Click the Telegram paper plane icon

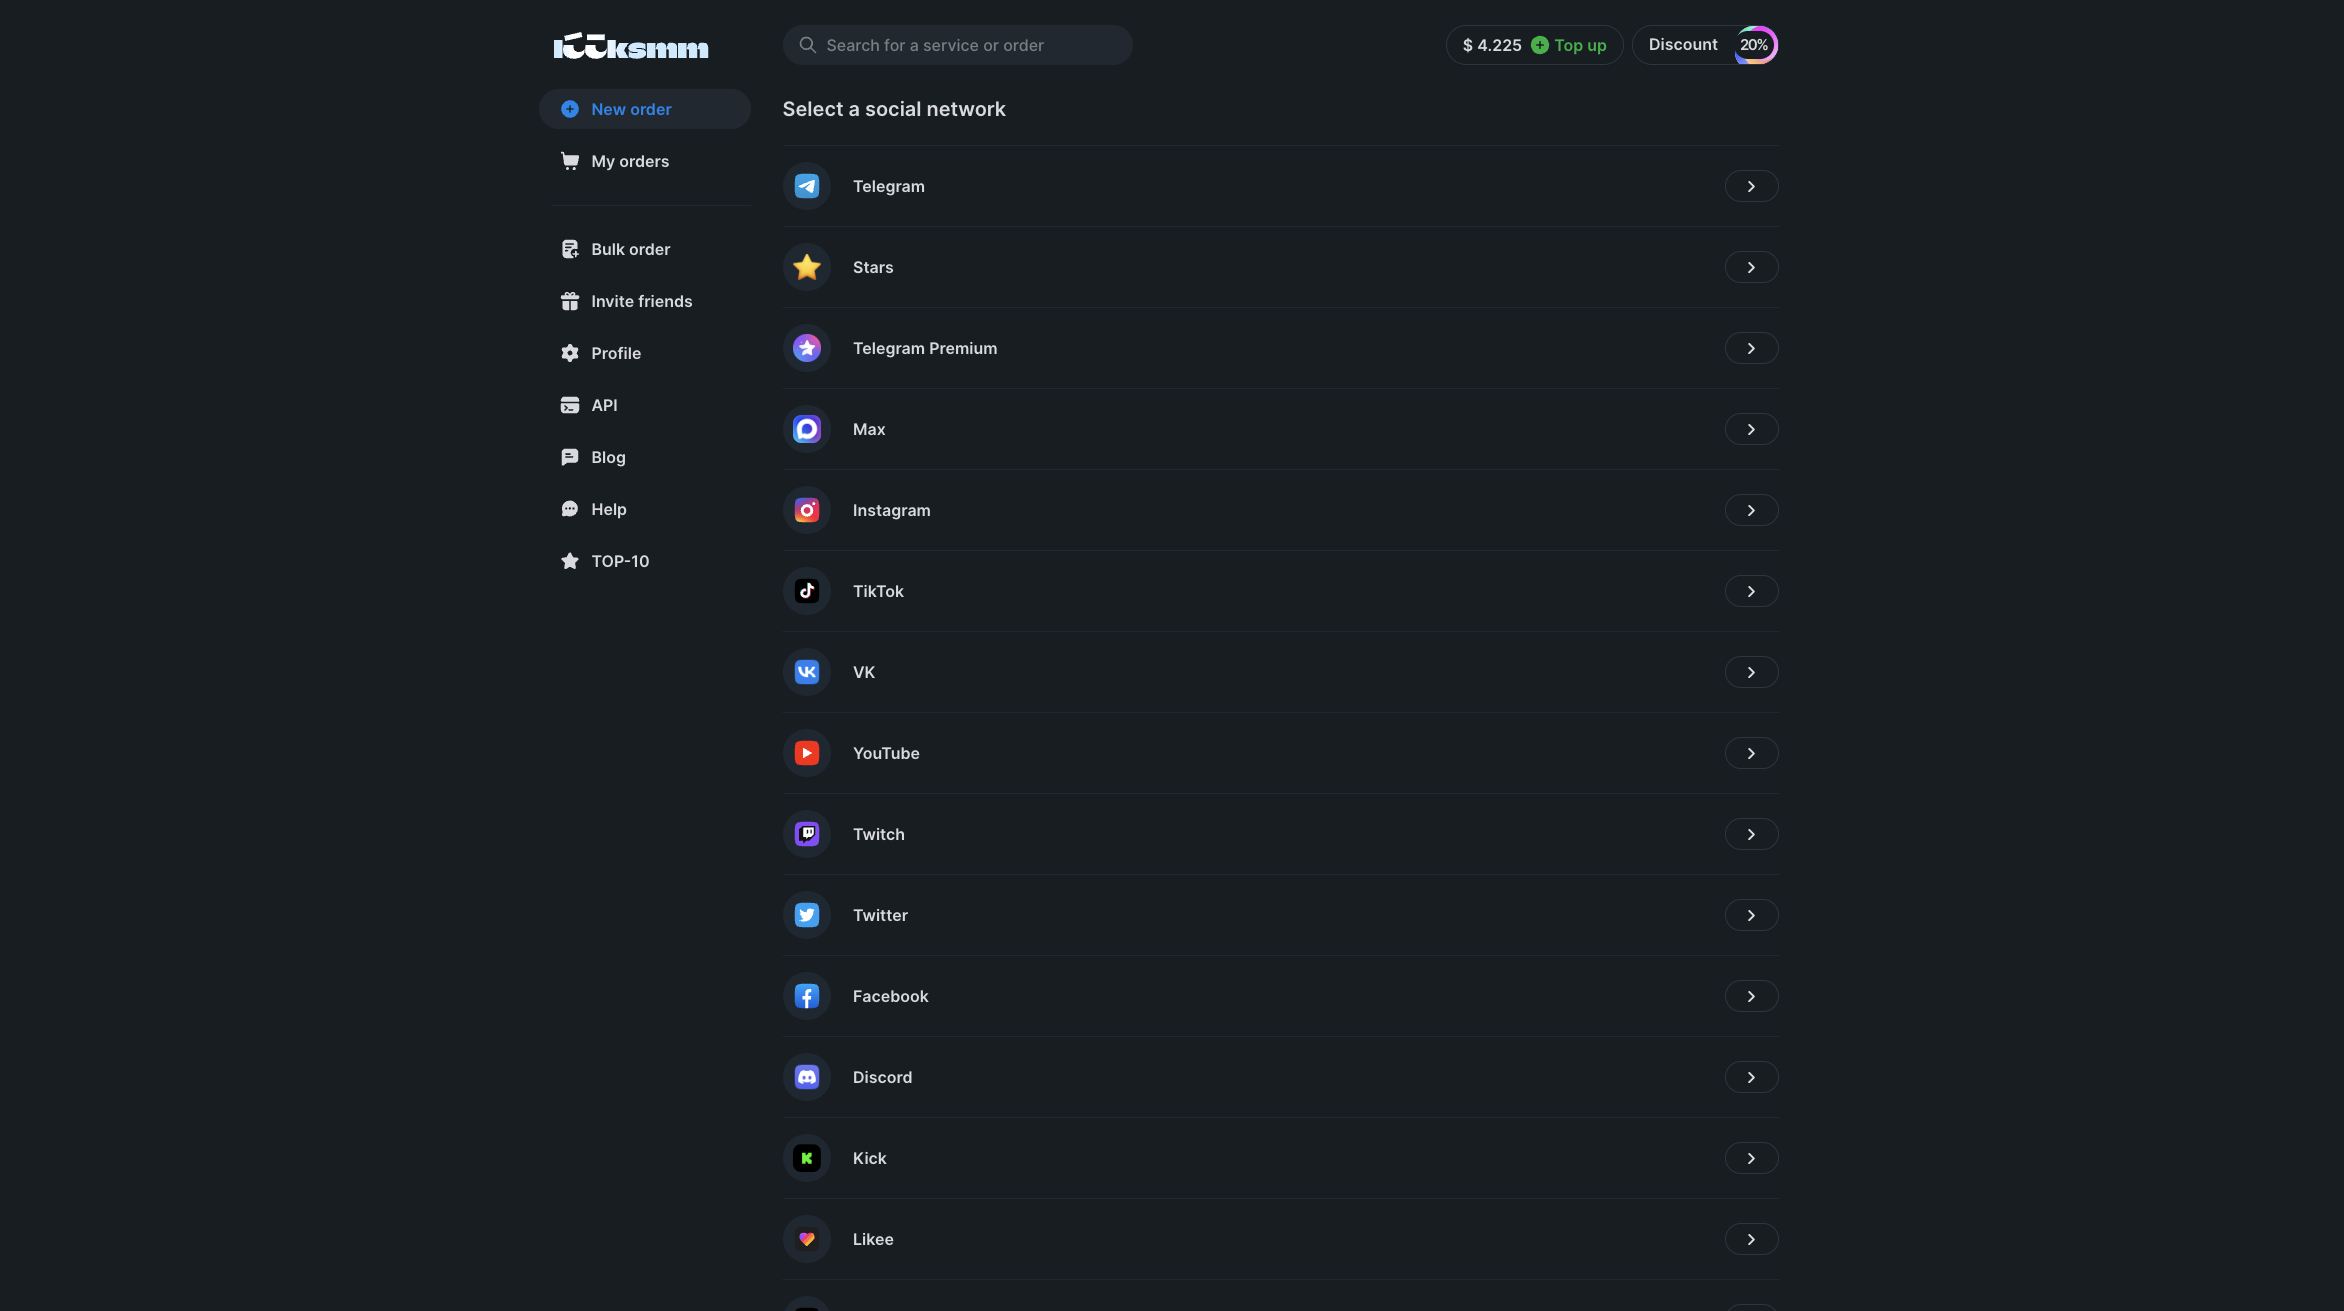(x=806, y=186)
